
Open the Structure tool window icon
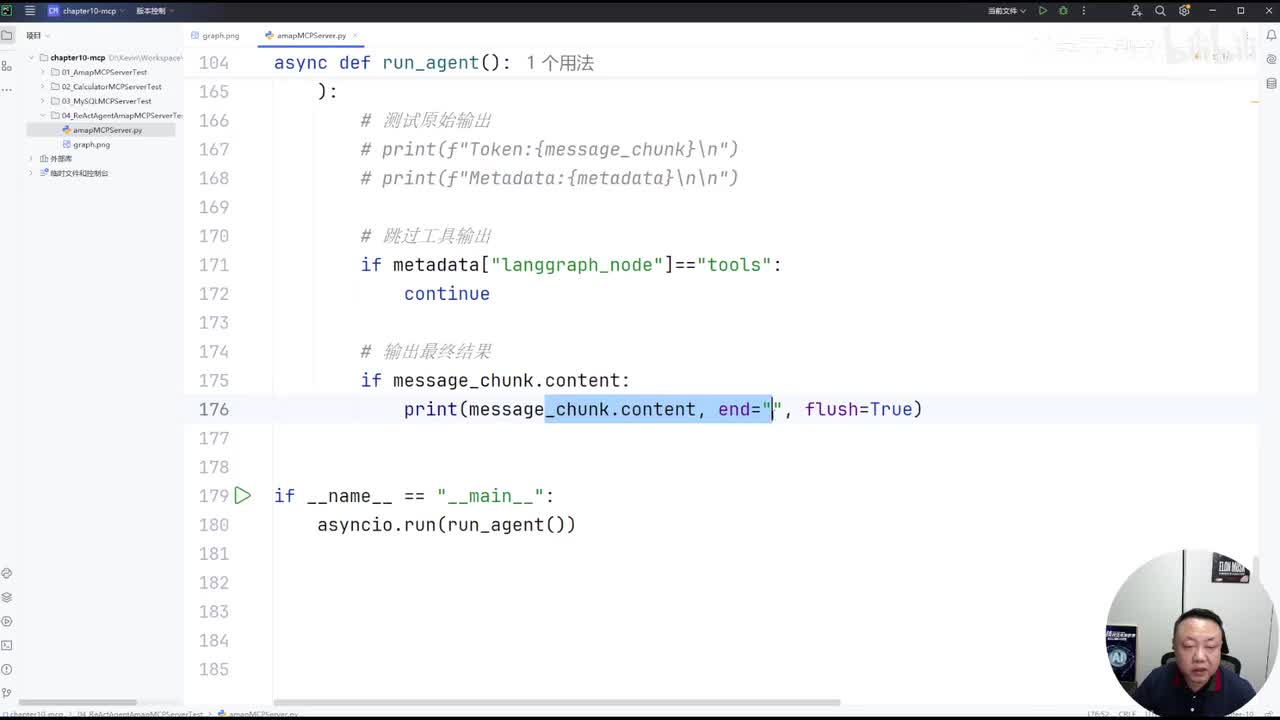pyautogui.click(x=7, y=66)
